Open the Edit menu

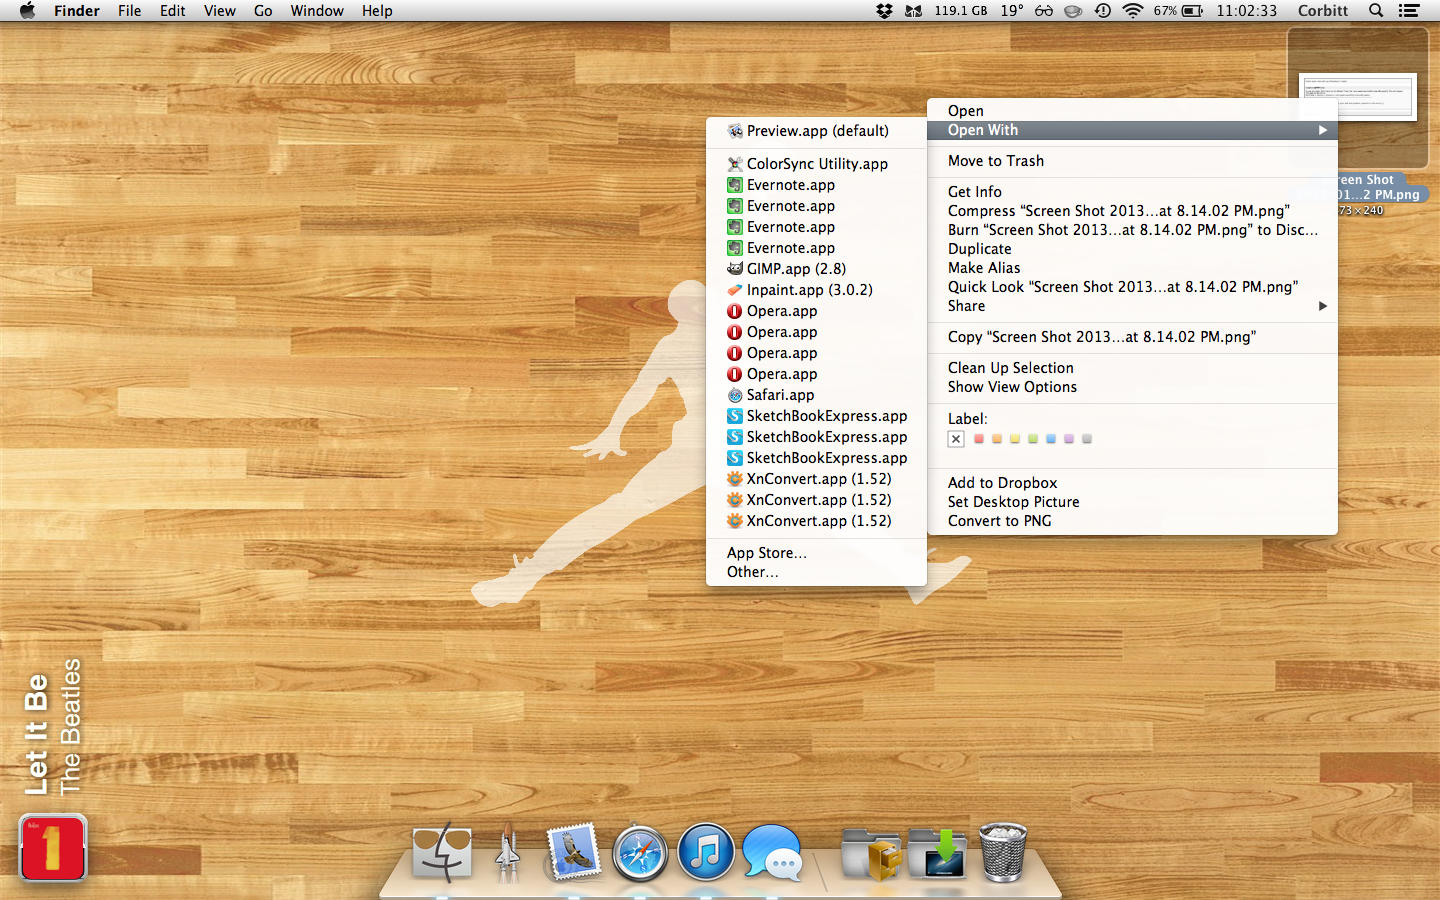pyautogui.click(x=173, y=11)
